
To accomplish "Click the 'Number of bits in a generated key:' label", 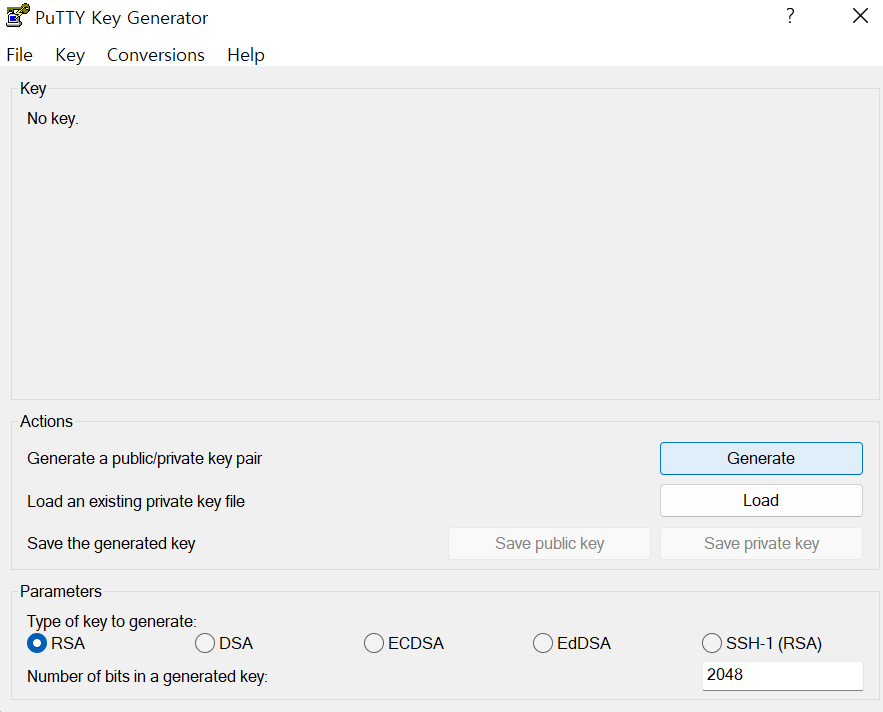I will click(147, 677).
